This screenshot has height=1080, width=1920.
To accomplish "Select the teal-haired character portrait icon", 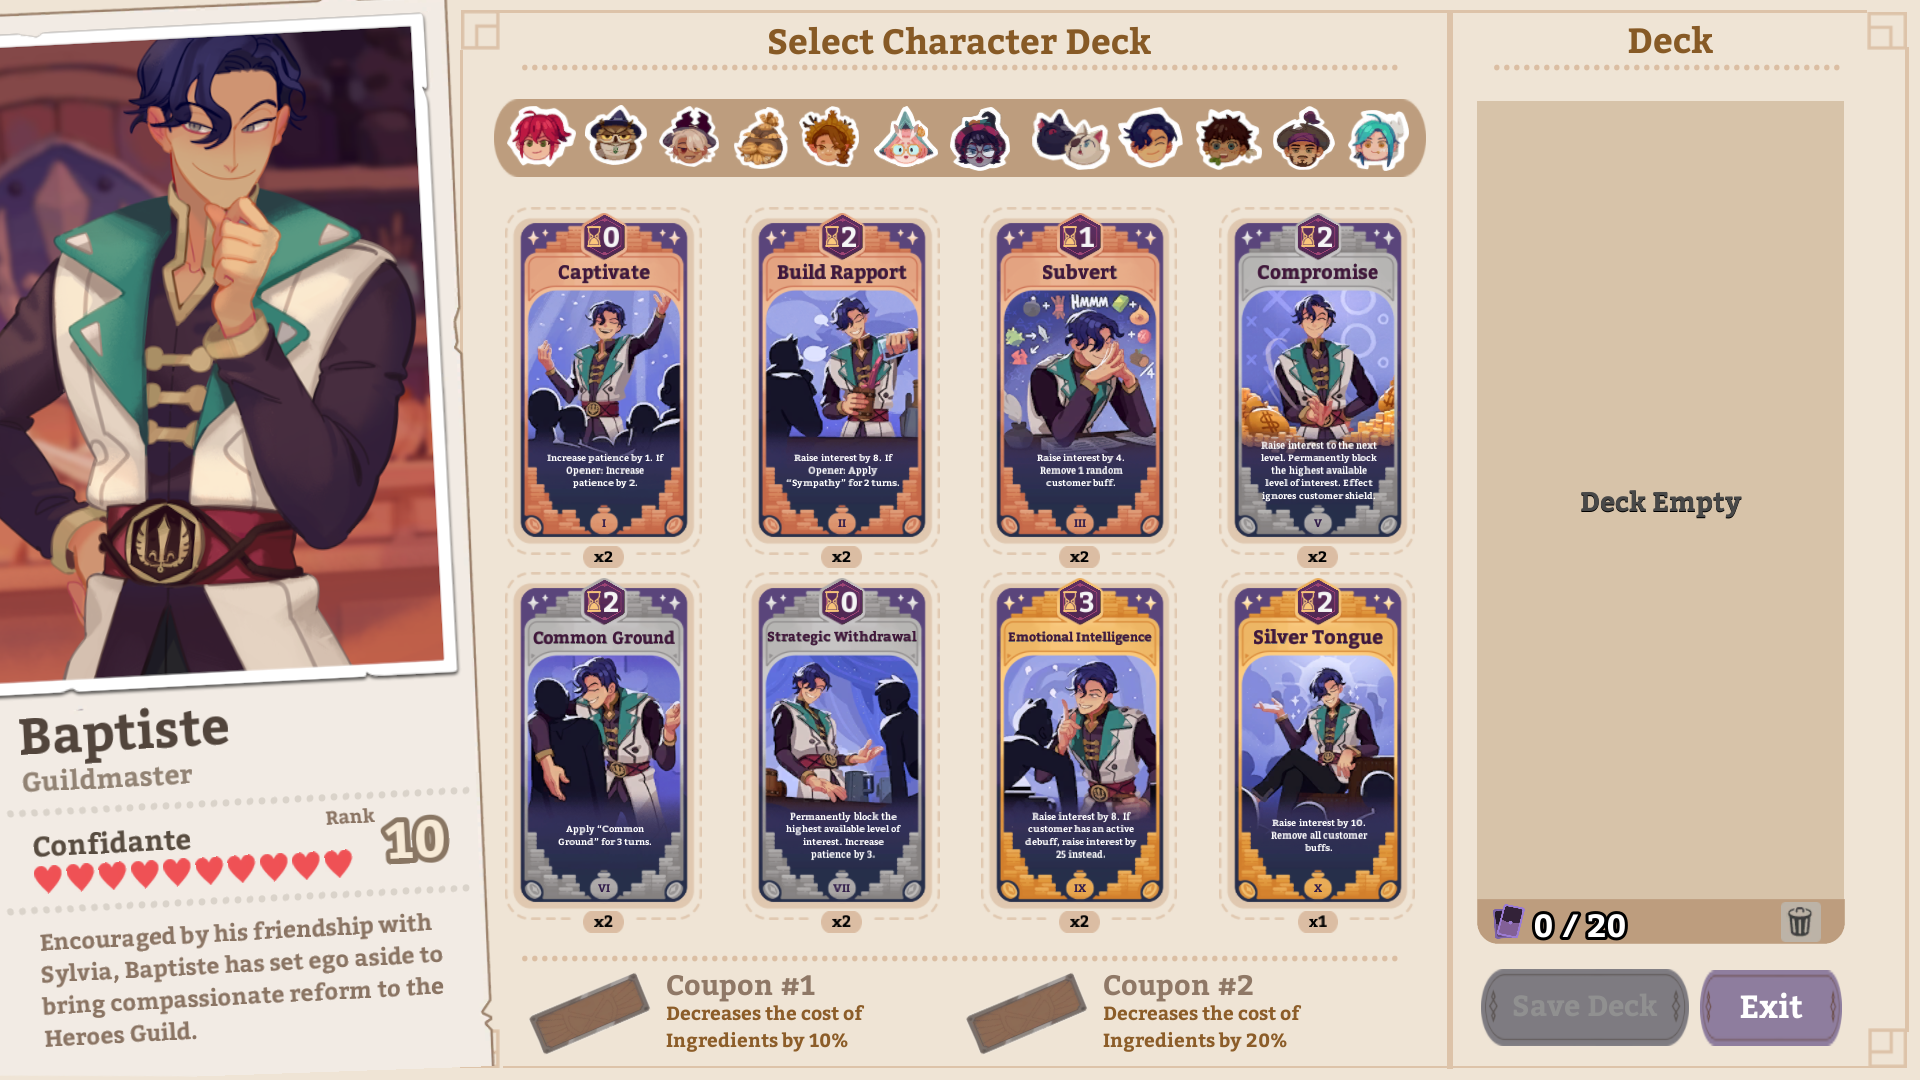I will click(x=1379, y=139).
